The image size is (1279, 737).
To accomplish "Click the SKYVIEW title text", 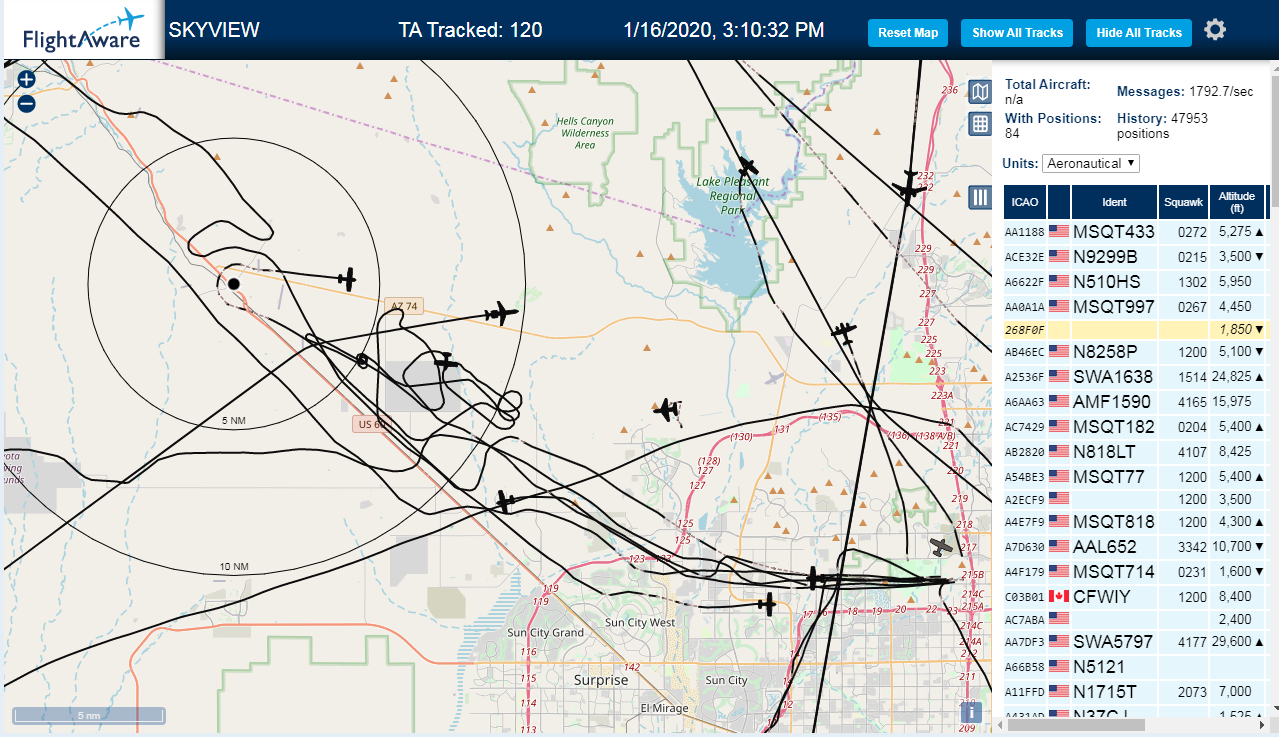I will (214, 30).
